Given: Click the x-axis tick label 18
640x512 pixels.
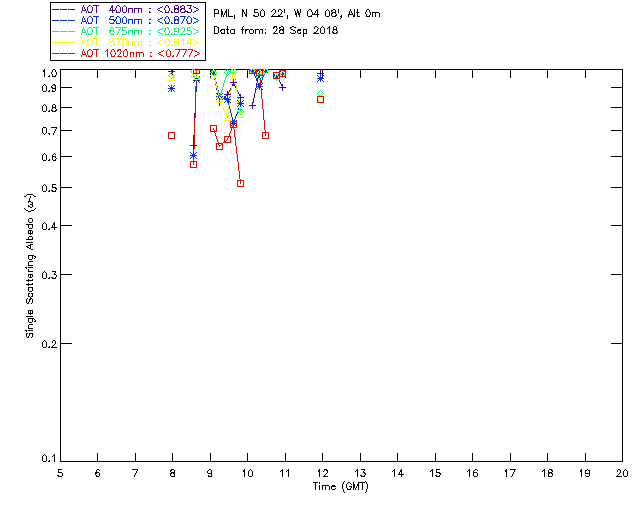Looking at the screenshot, I should pos(547,473).
